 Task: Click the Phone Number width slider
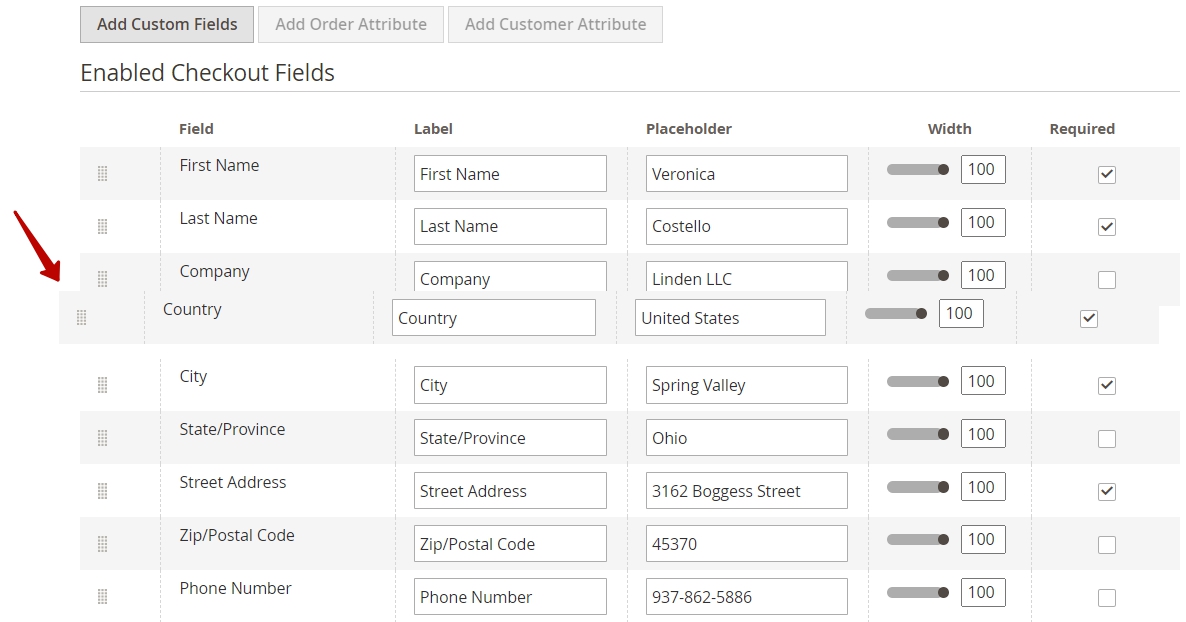pyautogui.click(x=917, y=592)
